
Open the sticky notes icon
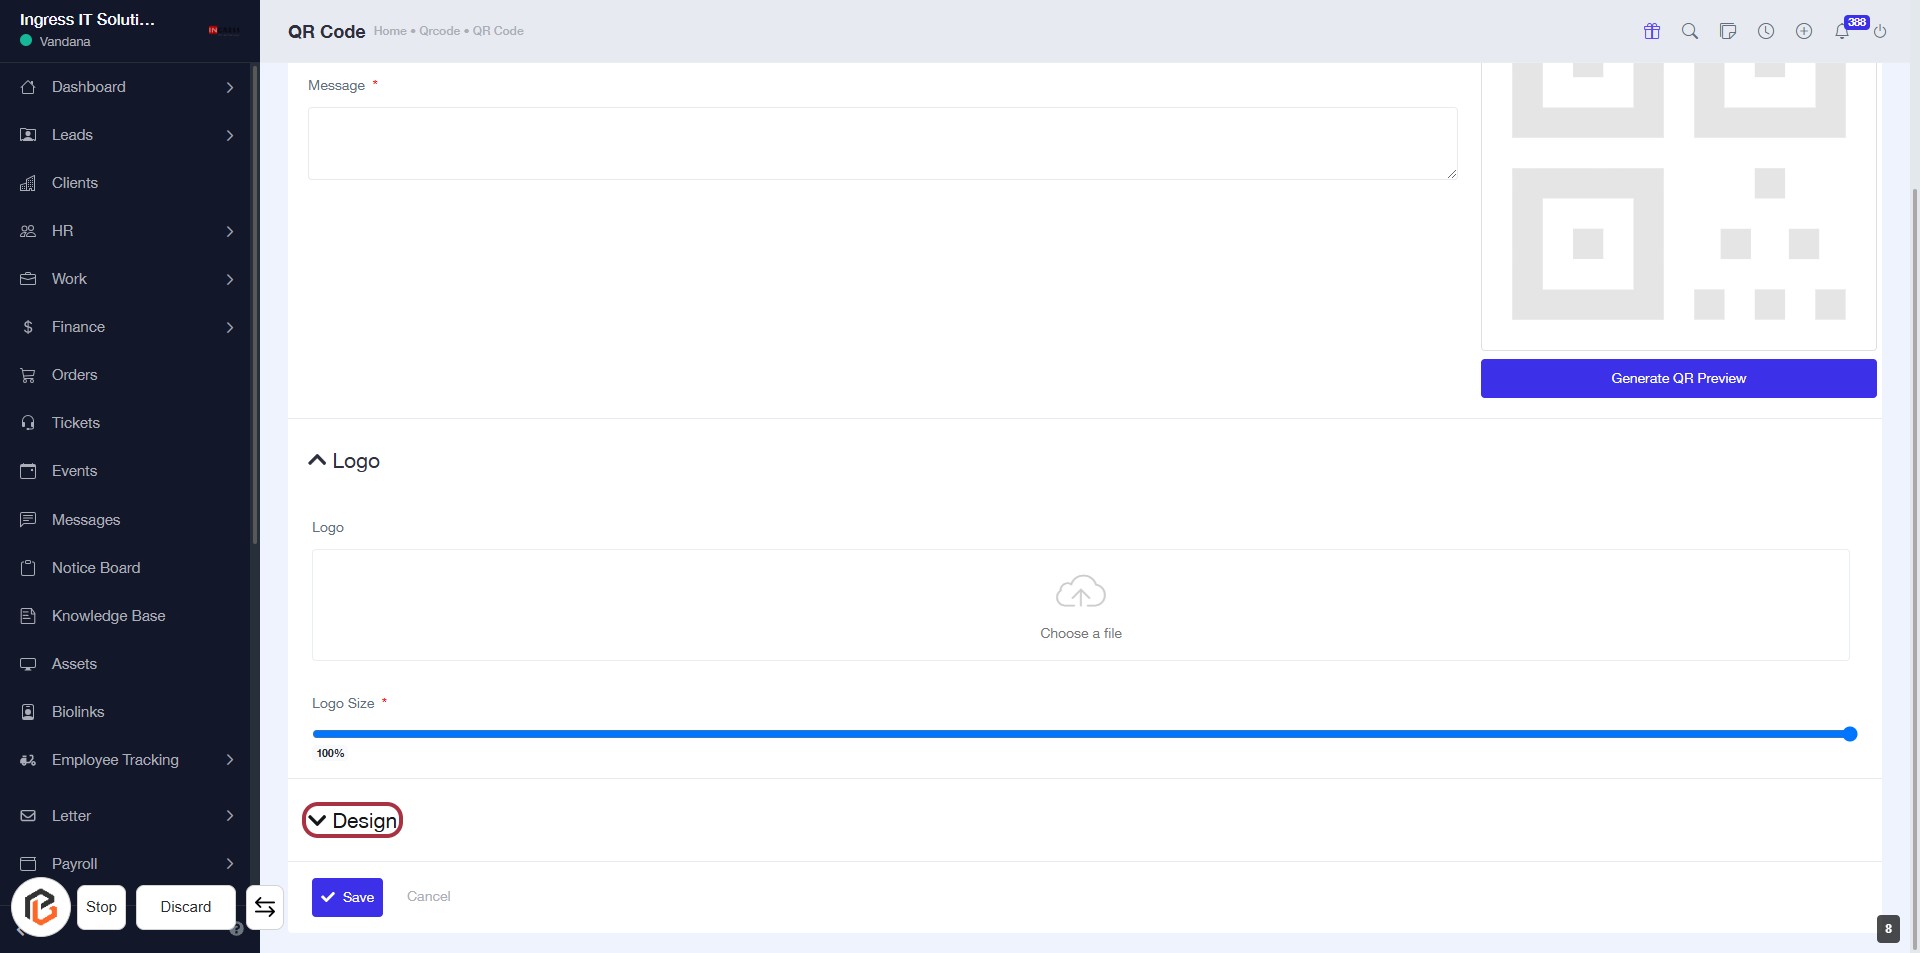[1728, 31]
